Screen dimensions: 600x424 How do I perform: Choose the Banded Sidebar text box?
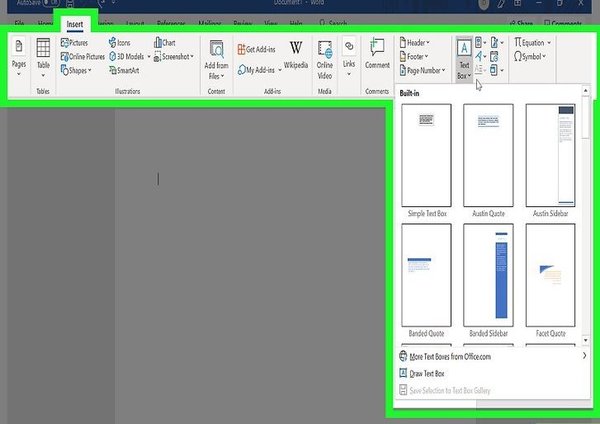pos(488,273)
